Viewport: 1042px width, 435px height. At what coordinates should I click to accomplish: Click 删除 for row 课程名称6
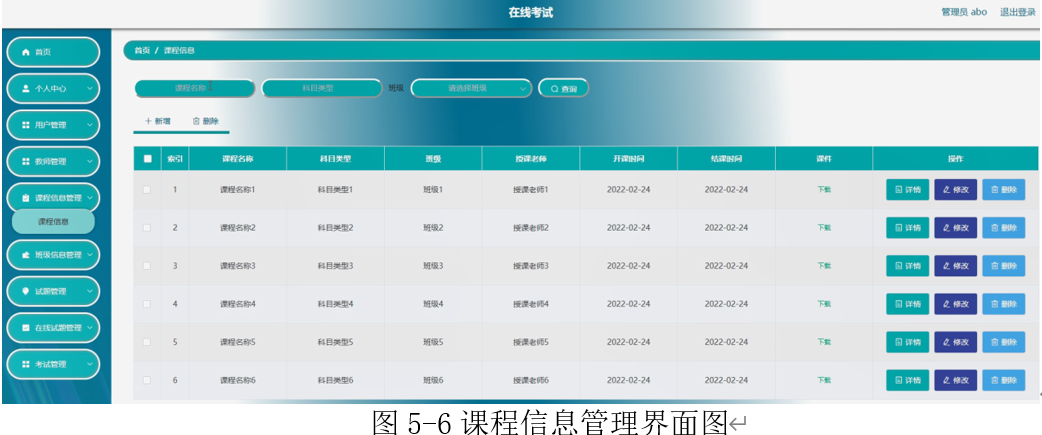(x=1003, y=380)
